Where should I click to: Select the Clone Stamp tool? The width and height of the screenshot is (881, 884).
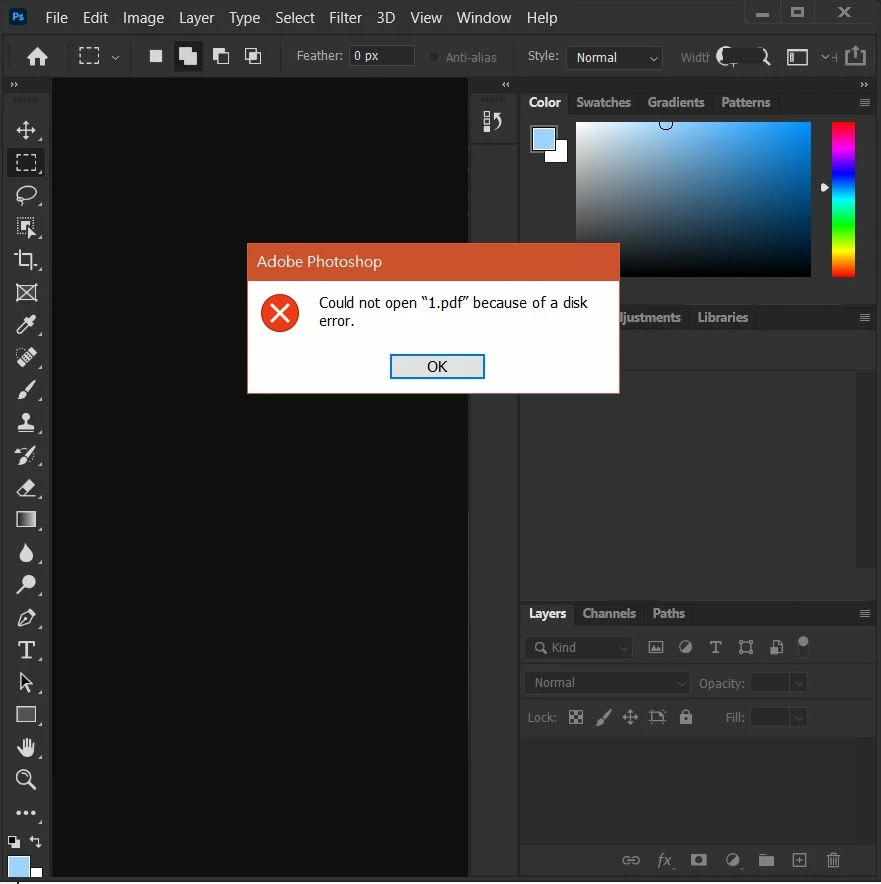click(26, 422)
